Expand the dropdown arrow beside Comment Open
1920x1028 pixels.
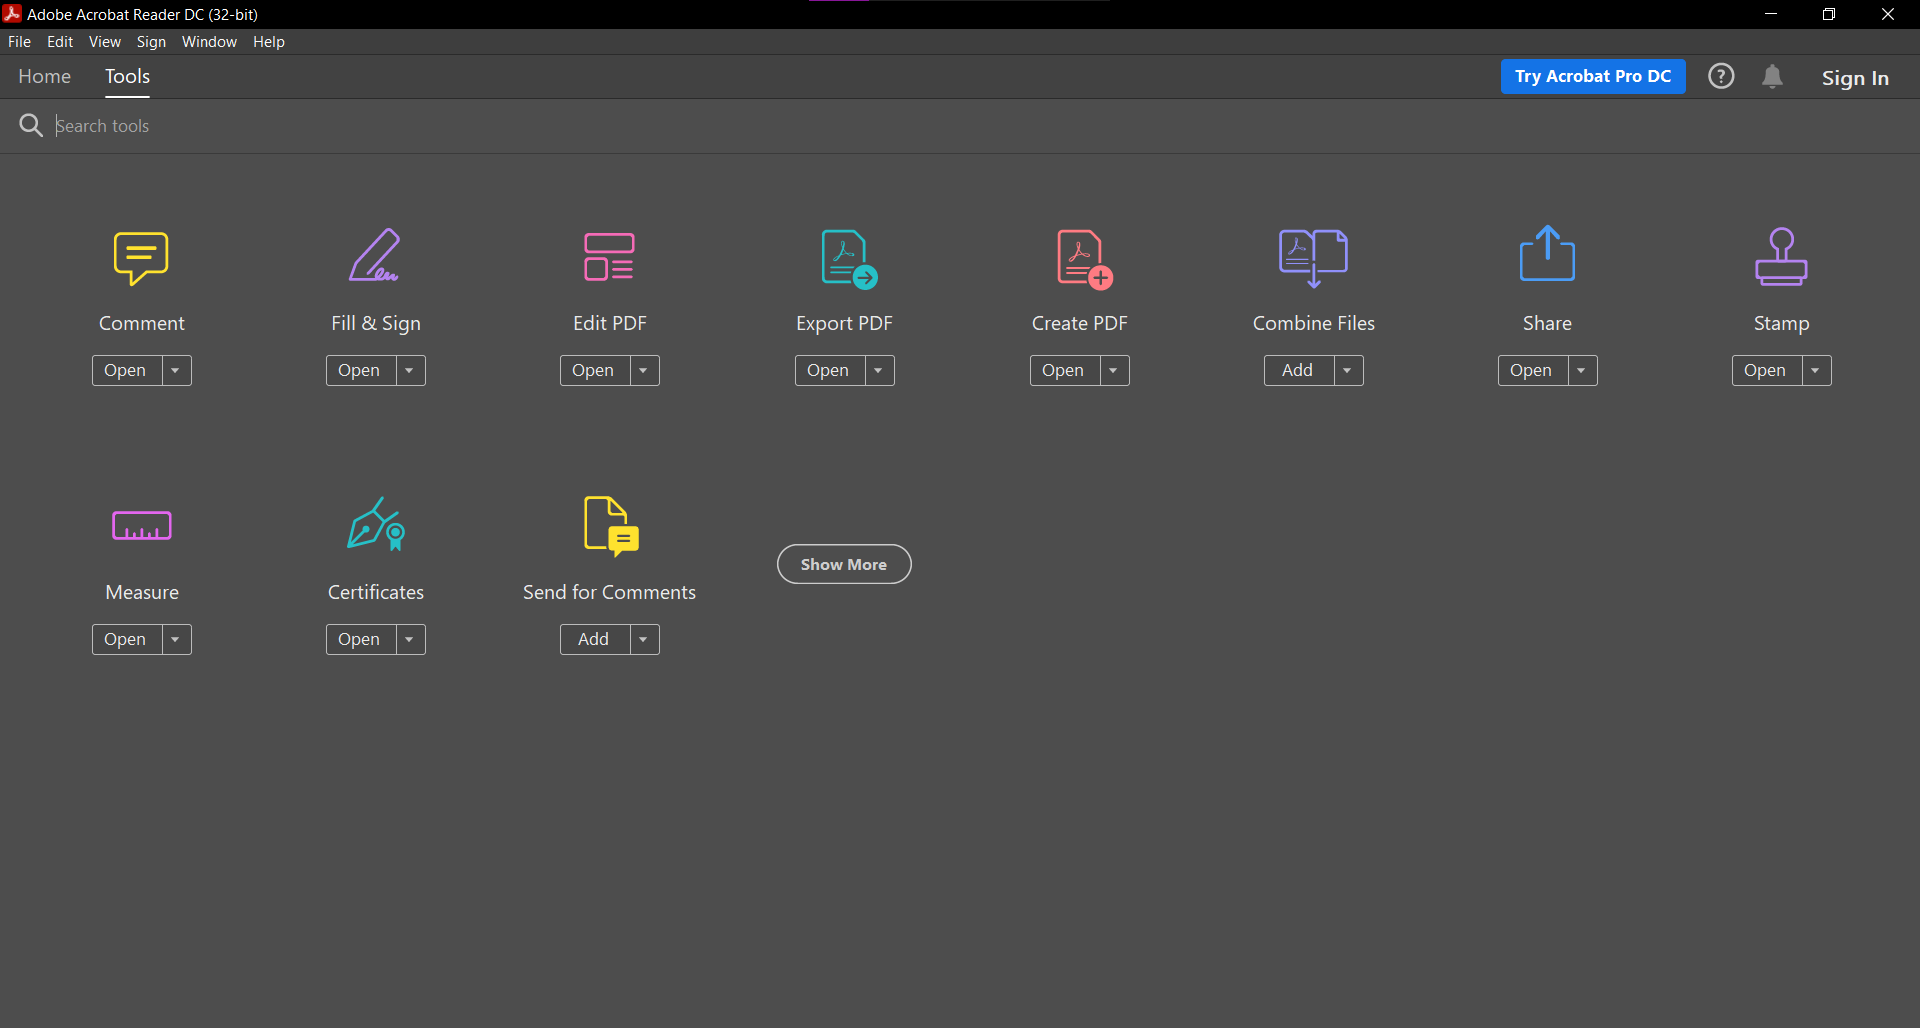click(x=176, y=371)
